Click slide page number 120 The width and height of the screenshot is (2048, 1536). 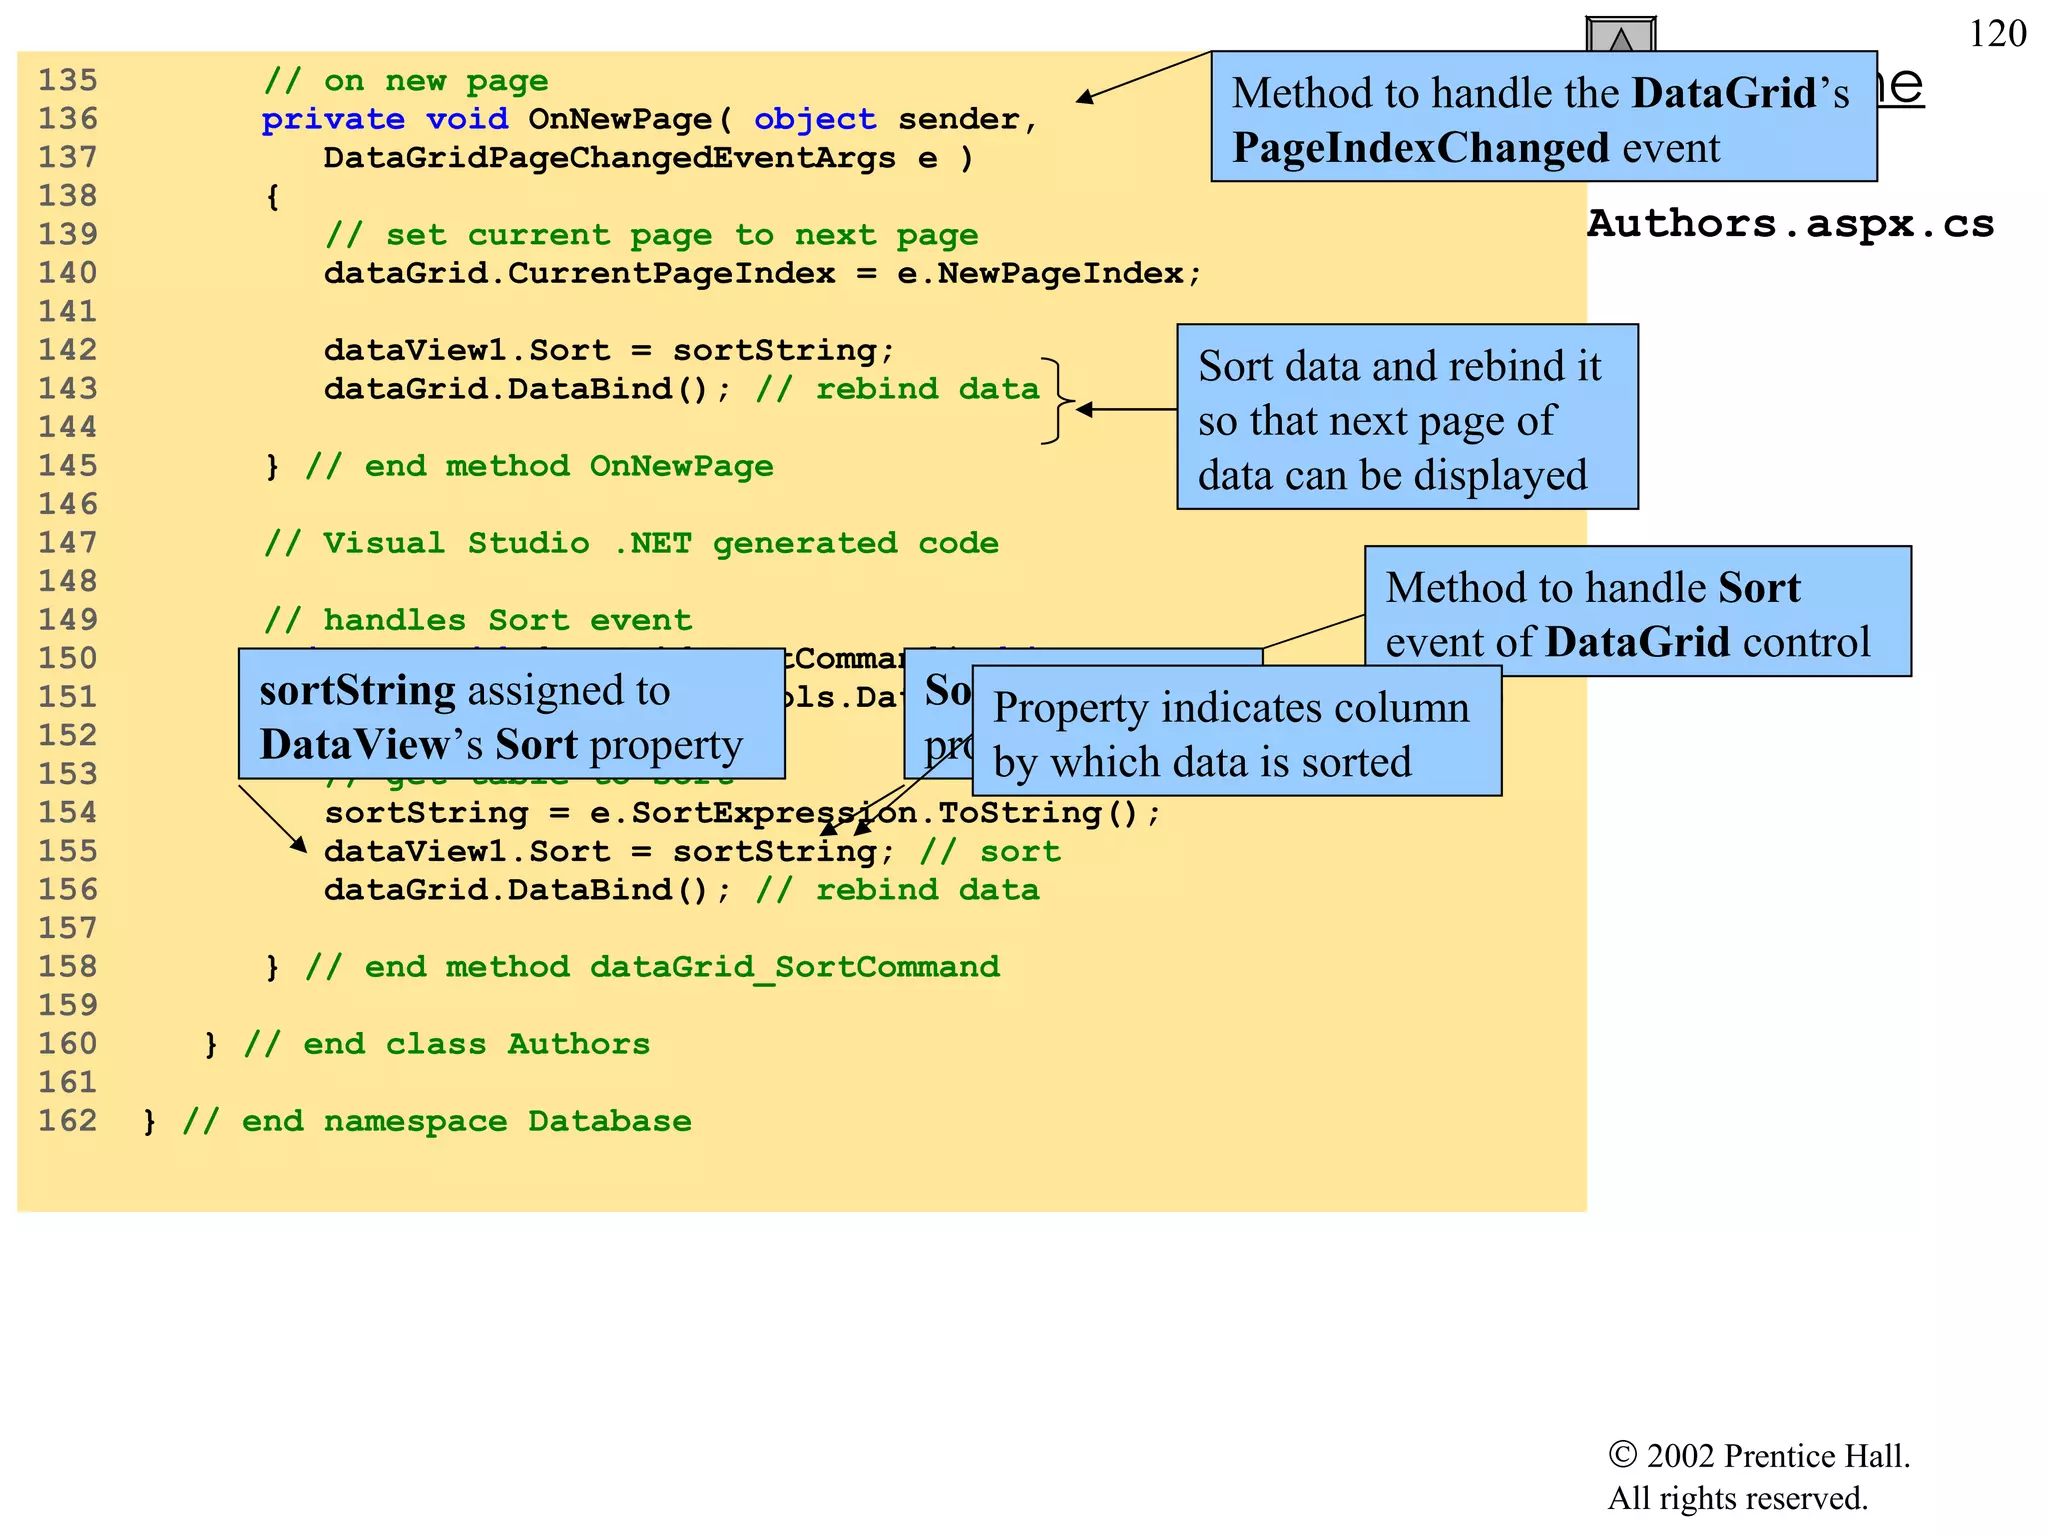coord(1997,34)
